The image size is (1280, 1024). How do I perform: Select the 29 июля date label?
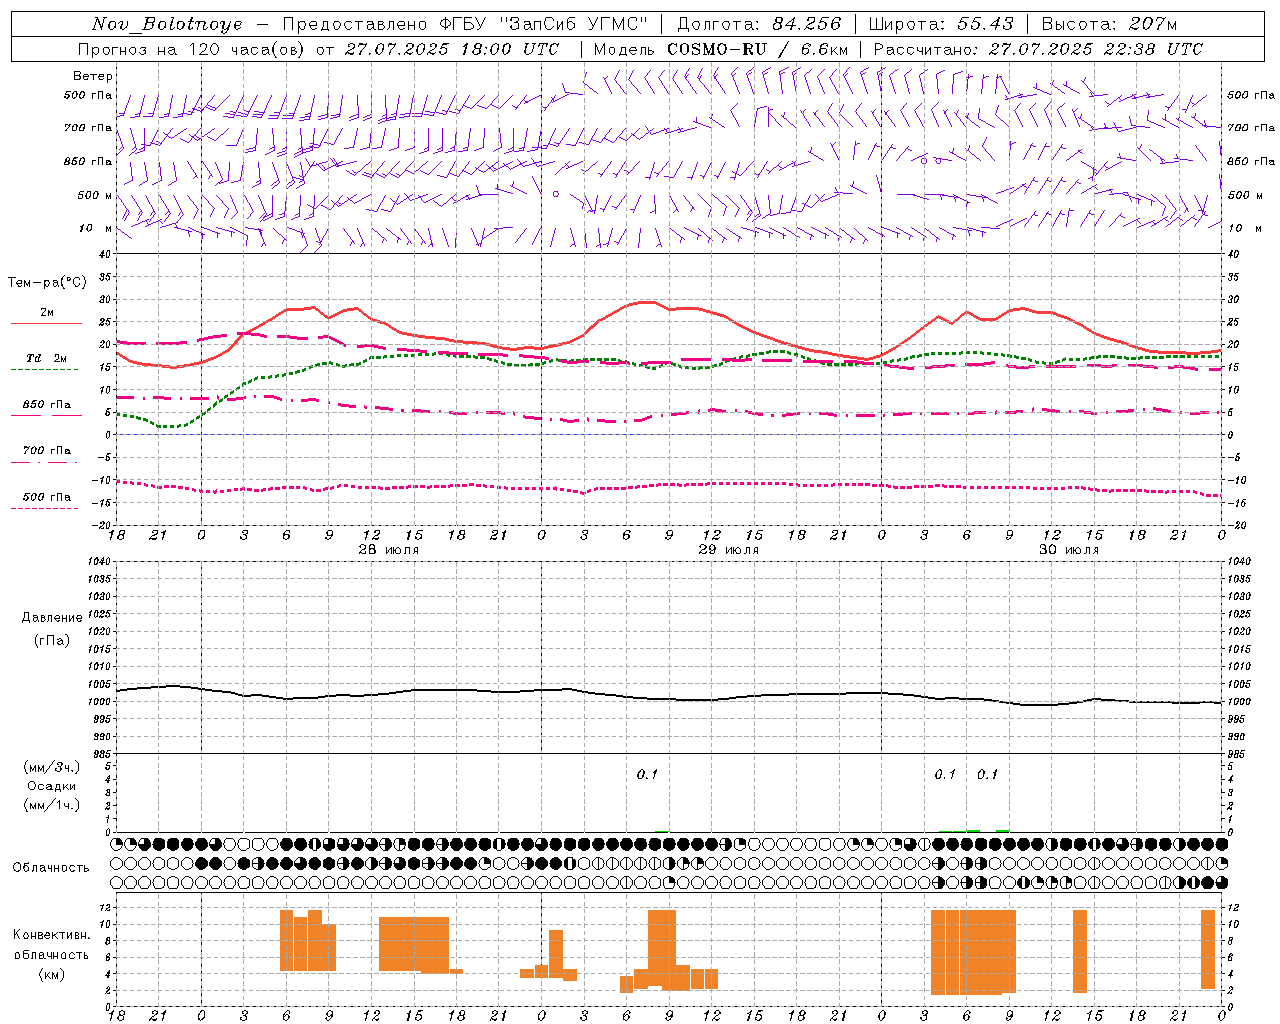pyautogui.click(x=729, y=550)
